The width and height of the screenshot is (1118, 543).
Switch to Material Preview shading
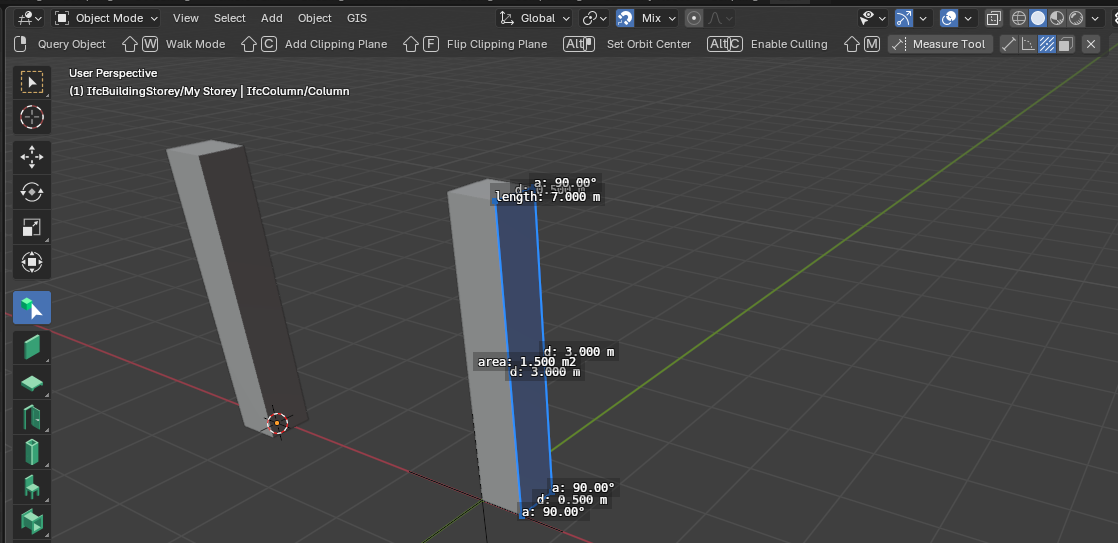(x=1057, y=18)
